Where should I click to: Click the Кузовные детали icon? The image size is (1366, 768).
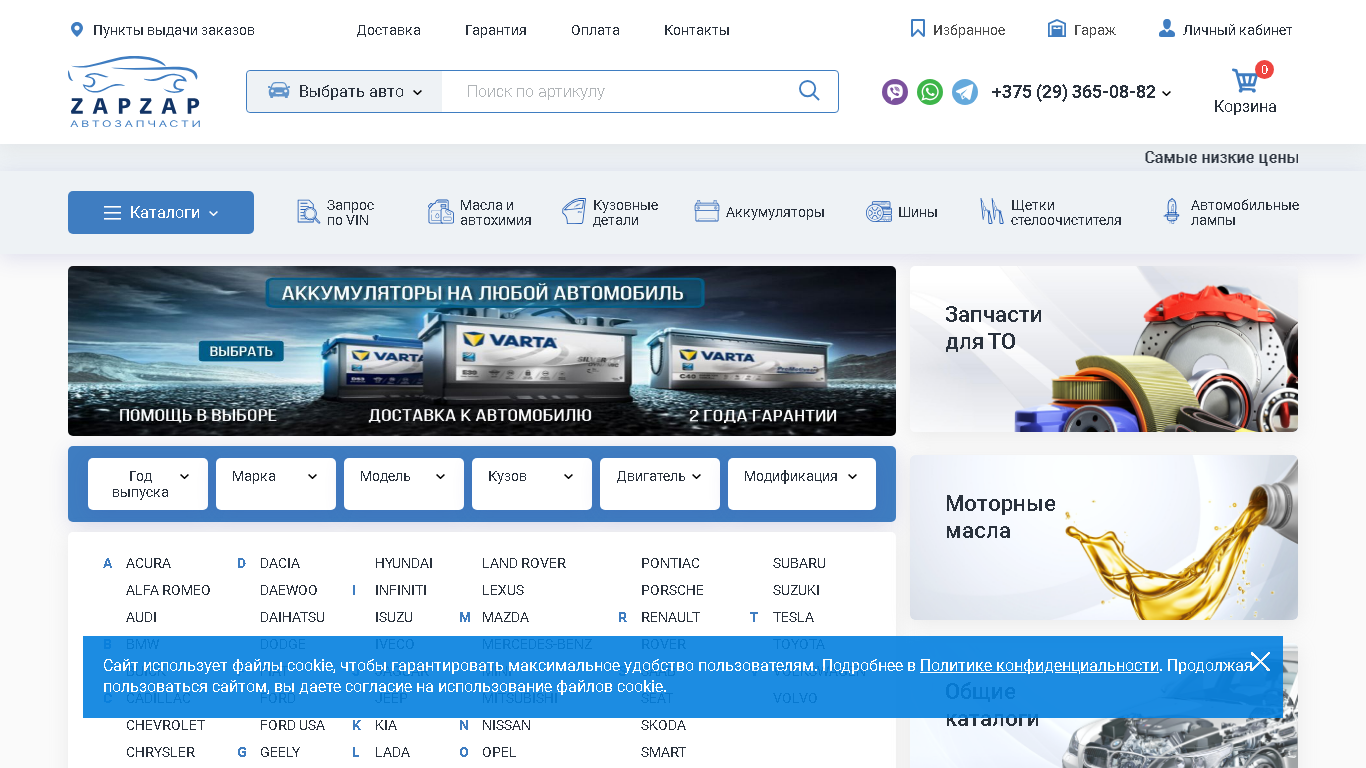(x=574, y=212)
